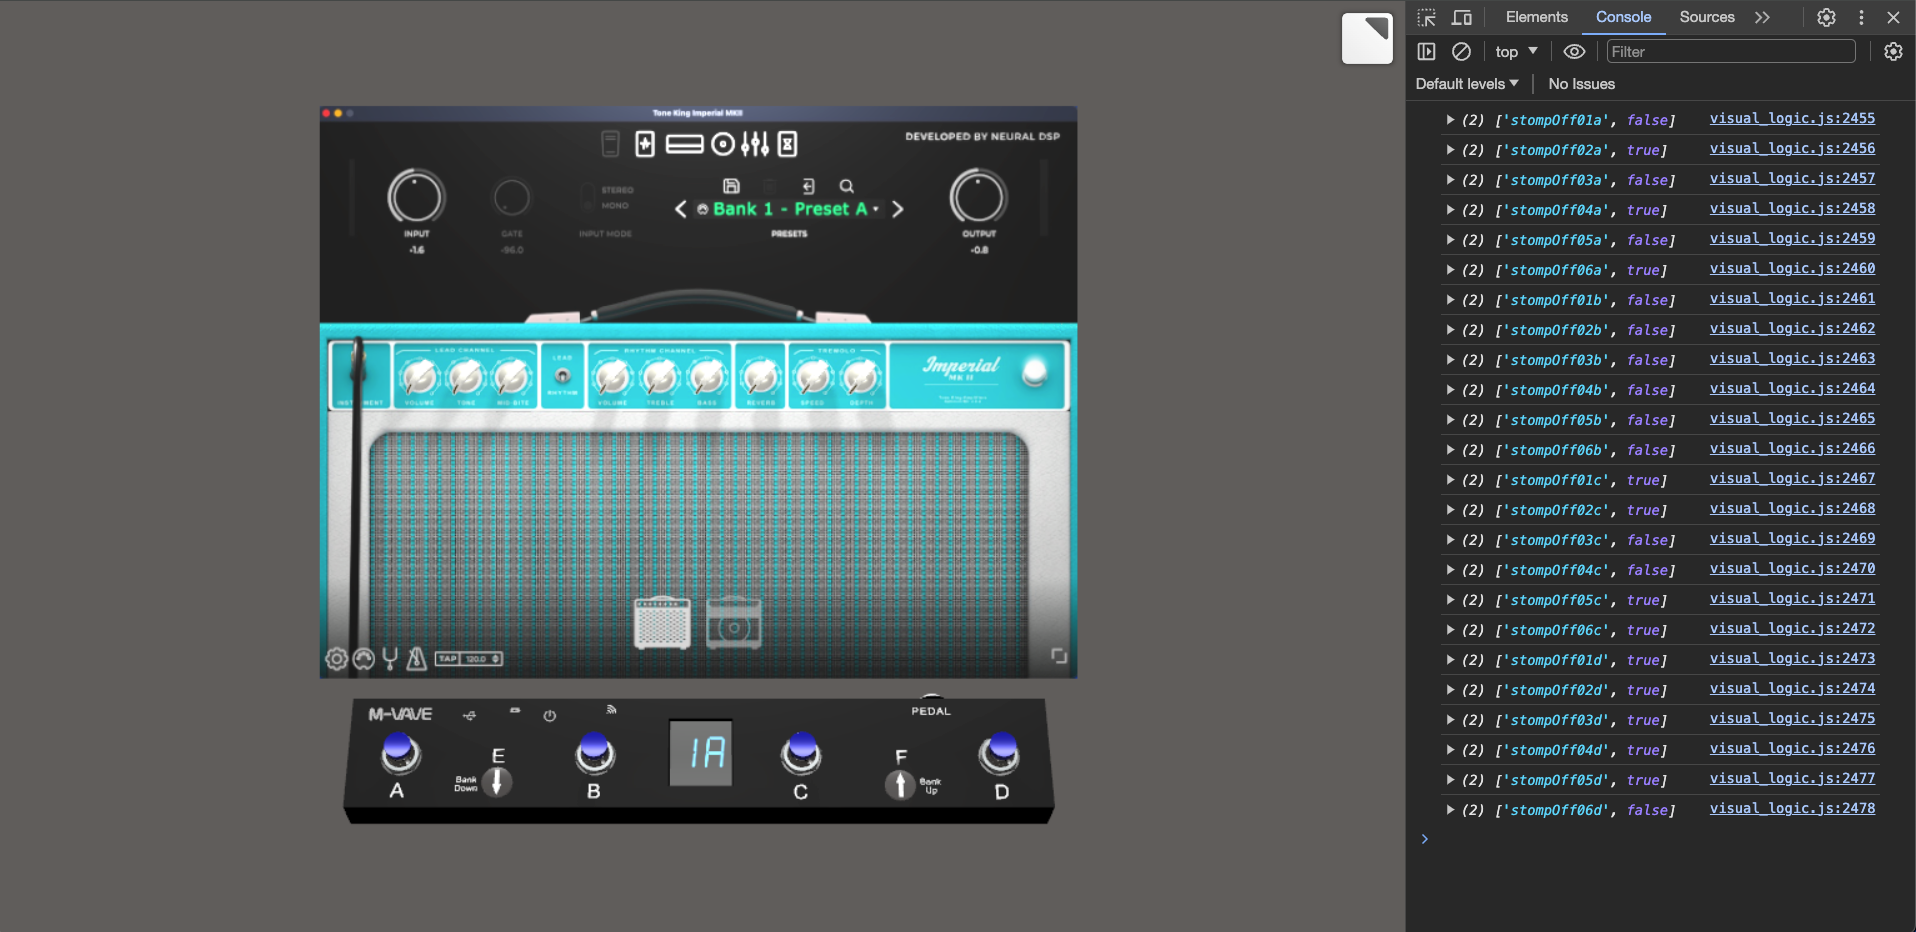
Task: Open the pre-effects stomp section icon
Action: pos(645,144)
